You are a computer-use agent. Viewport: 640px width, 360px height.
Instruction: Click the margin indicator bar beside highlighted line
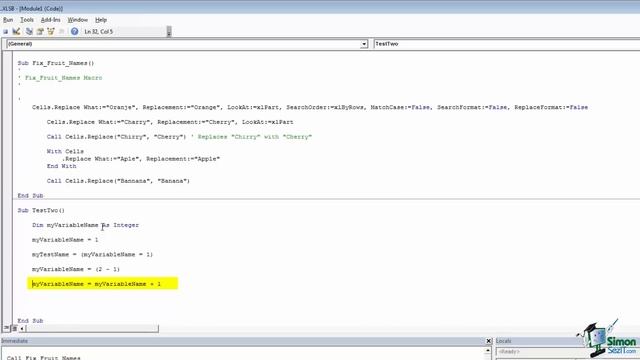pos(7,284)
